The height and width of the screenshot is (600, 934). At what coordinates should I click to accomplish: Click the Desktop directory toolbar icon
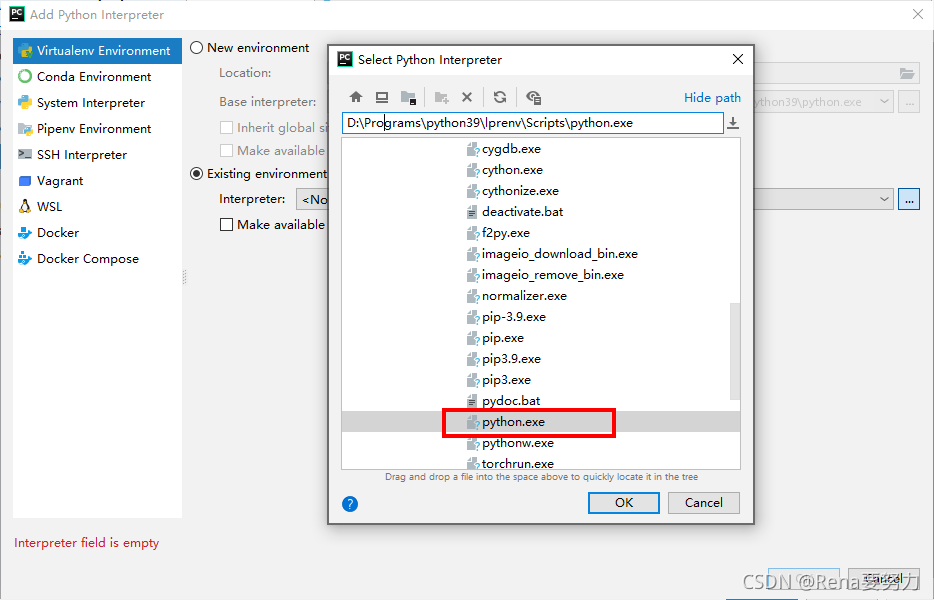tap(382, 97)
